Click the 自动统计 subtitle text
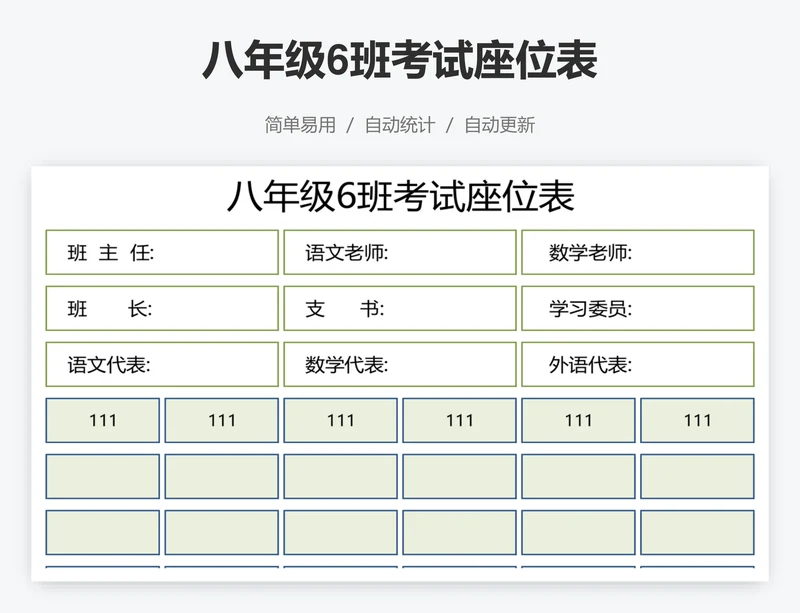This screenshot has width=800, height=613. [x=400, y=125]
